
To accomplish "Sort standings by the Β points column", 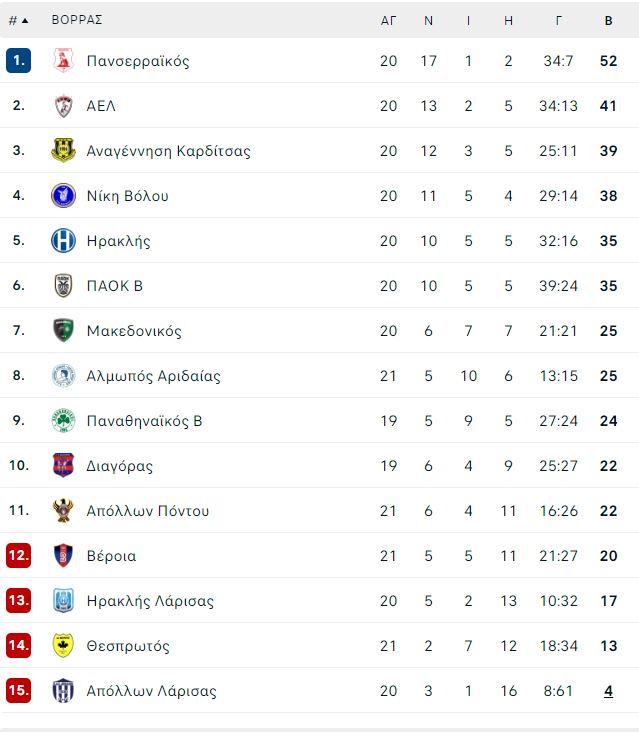I will [x=608, y=21].
